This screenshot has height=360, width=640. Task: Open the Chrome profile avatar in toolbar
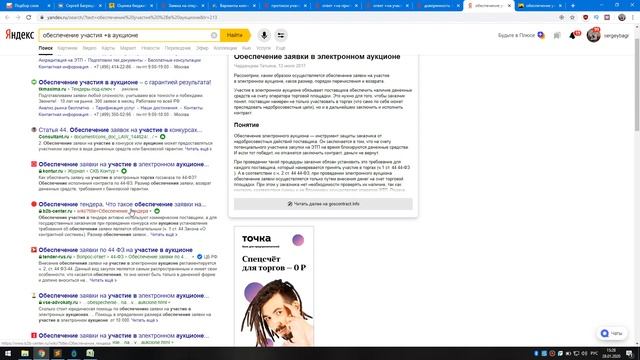[622, 18]
